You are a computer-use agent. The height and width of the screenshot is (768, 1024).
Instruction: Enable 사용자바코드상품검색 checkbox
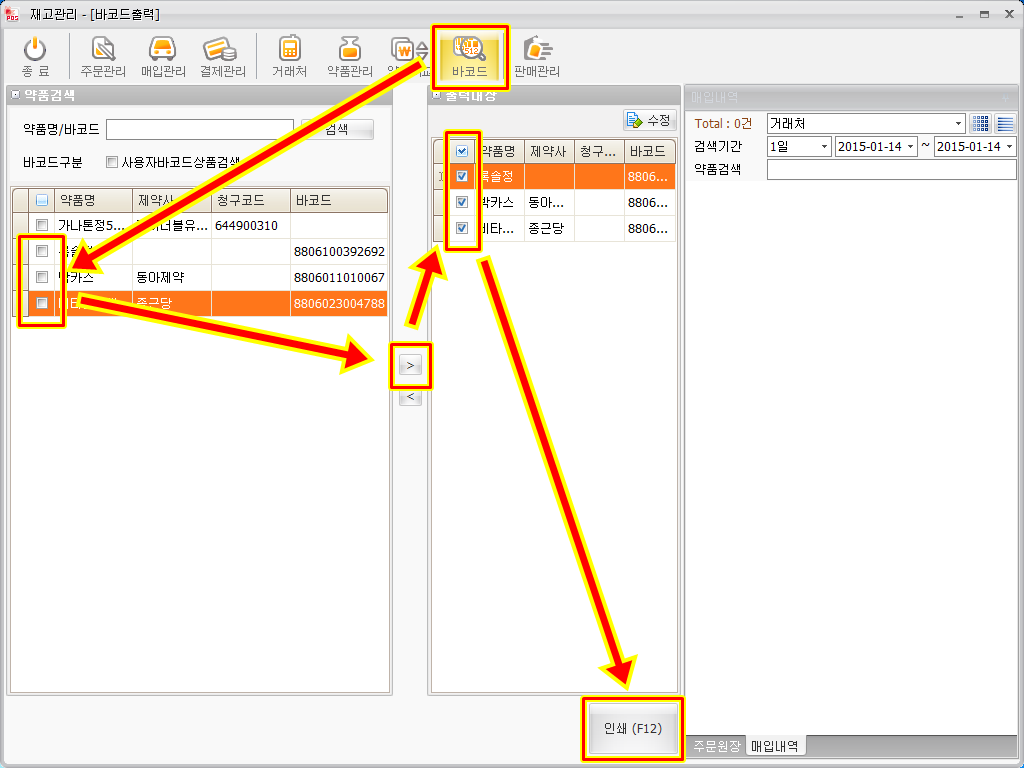[x=112, y=162]
